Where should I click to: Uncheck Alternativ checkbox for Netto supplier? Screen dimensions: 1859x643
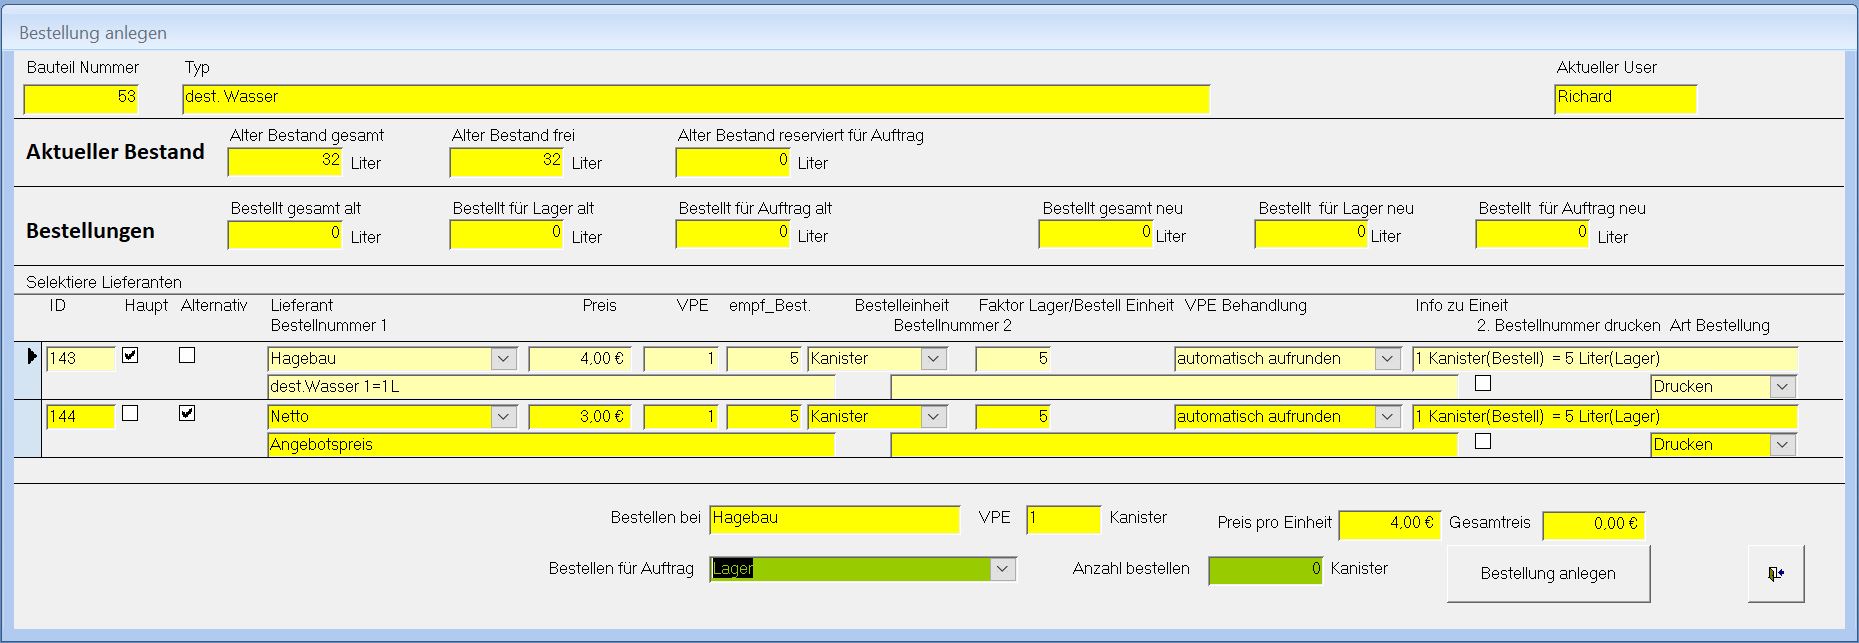pyautogui.click(x=187, y=413)
